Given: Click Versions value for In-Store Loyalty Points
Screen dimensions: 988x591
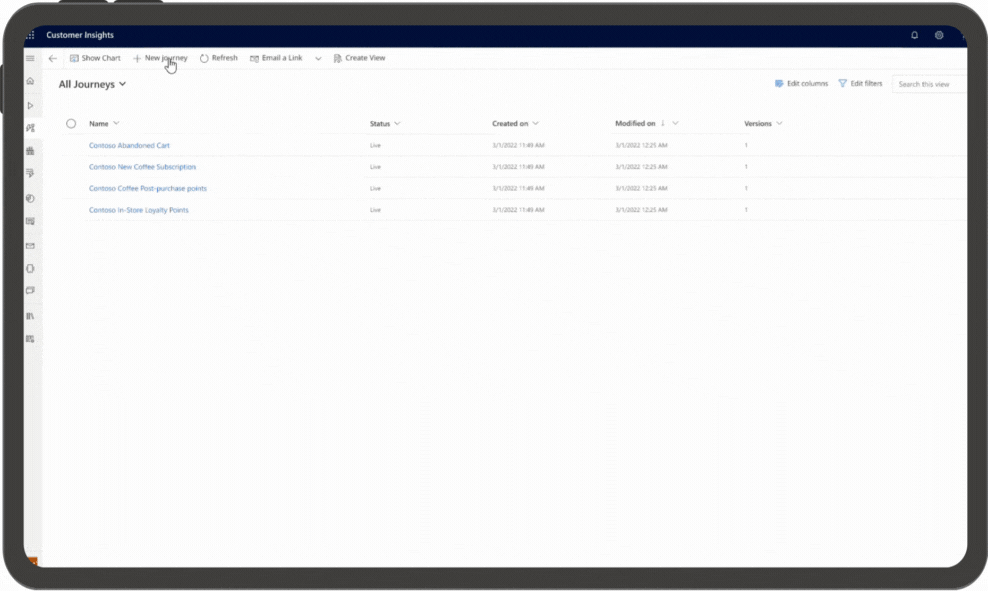Looking at the screenshot, I should [x=746, y=210].
